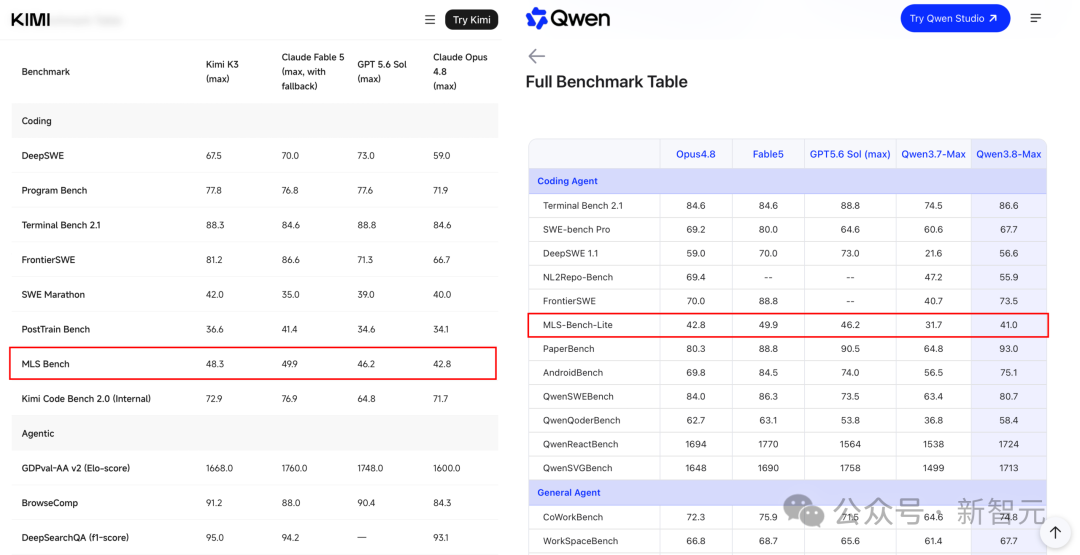Click the 91.2 BrowseComp score
The height and width of the screenshot is (555, 1080).
214,503
